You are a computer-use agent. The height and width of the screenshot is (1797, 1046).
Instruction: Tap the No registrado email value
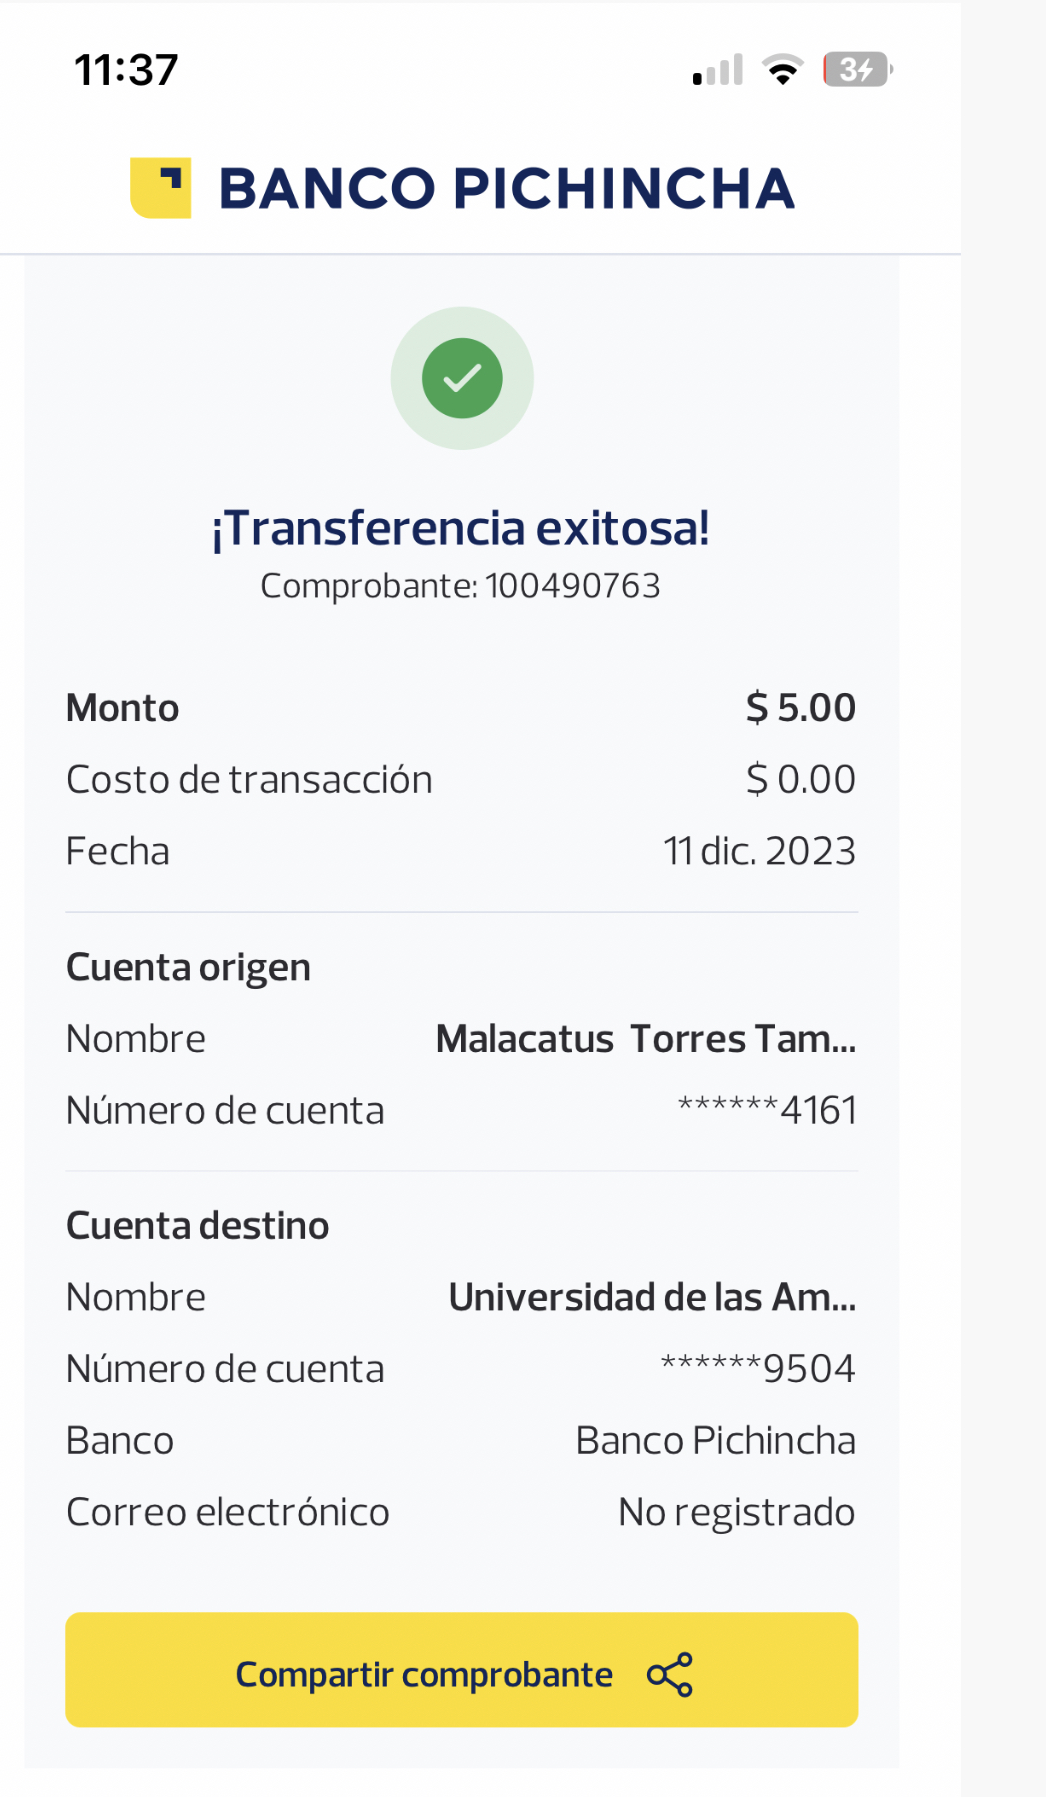736,1512
